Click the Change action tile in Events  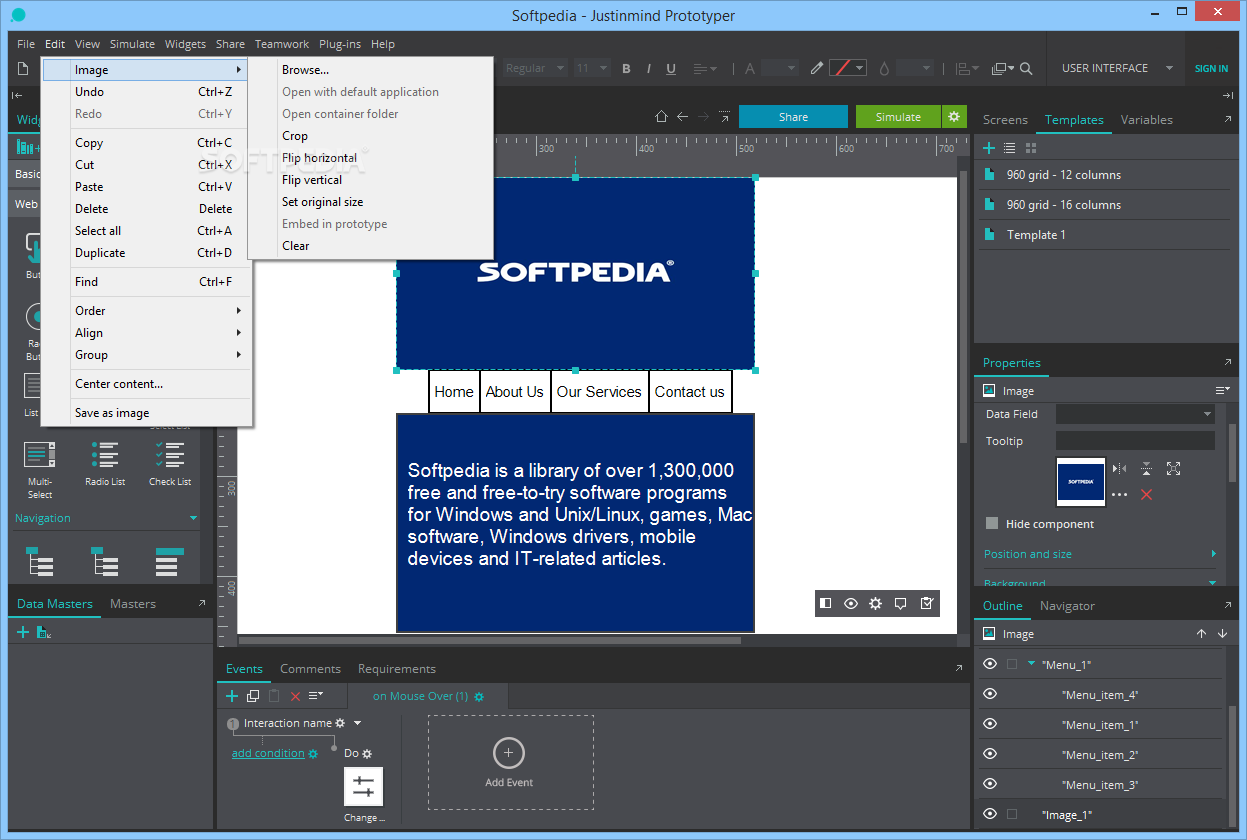click(x=363, y=787)
